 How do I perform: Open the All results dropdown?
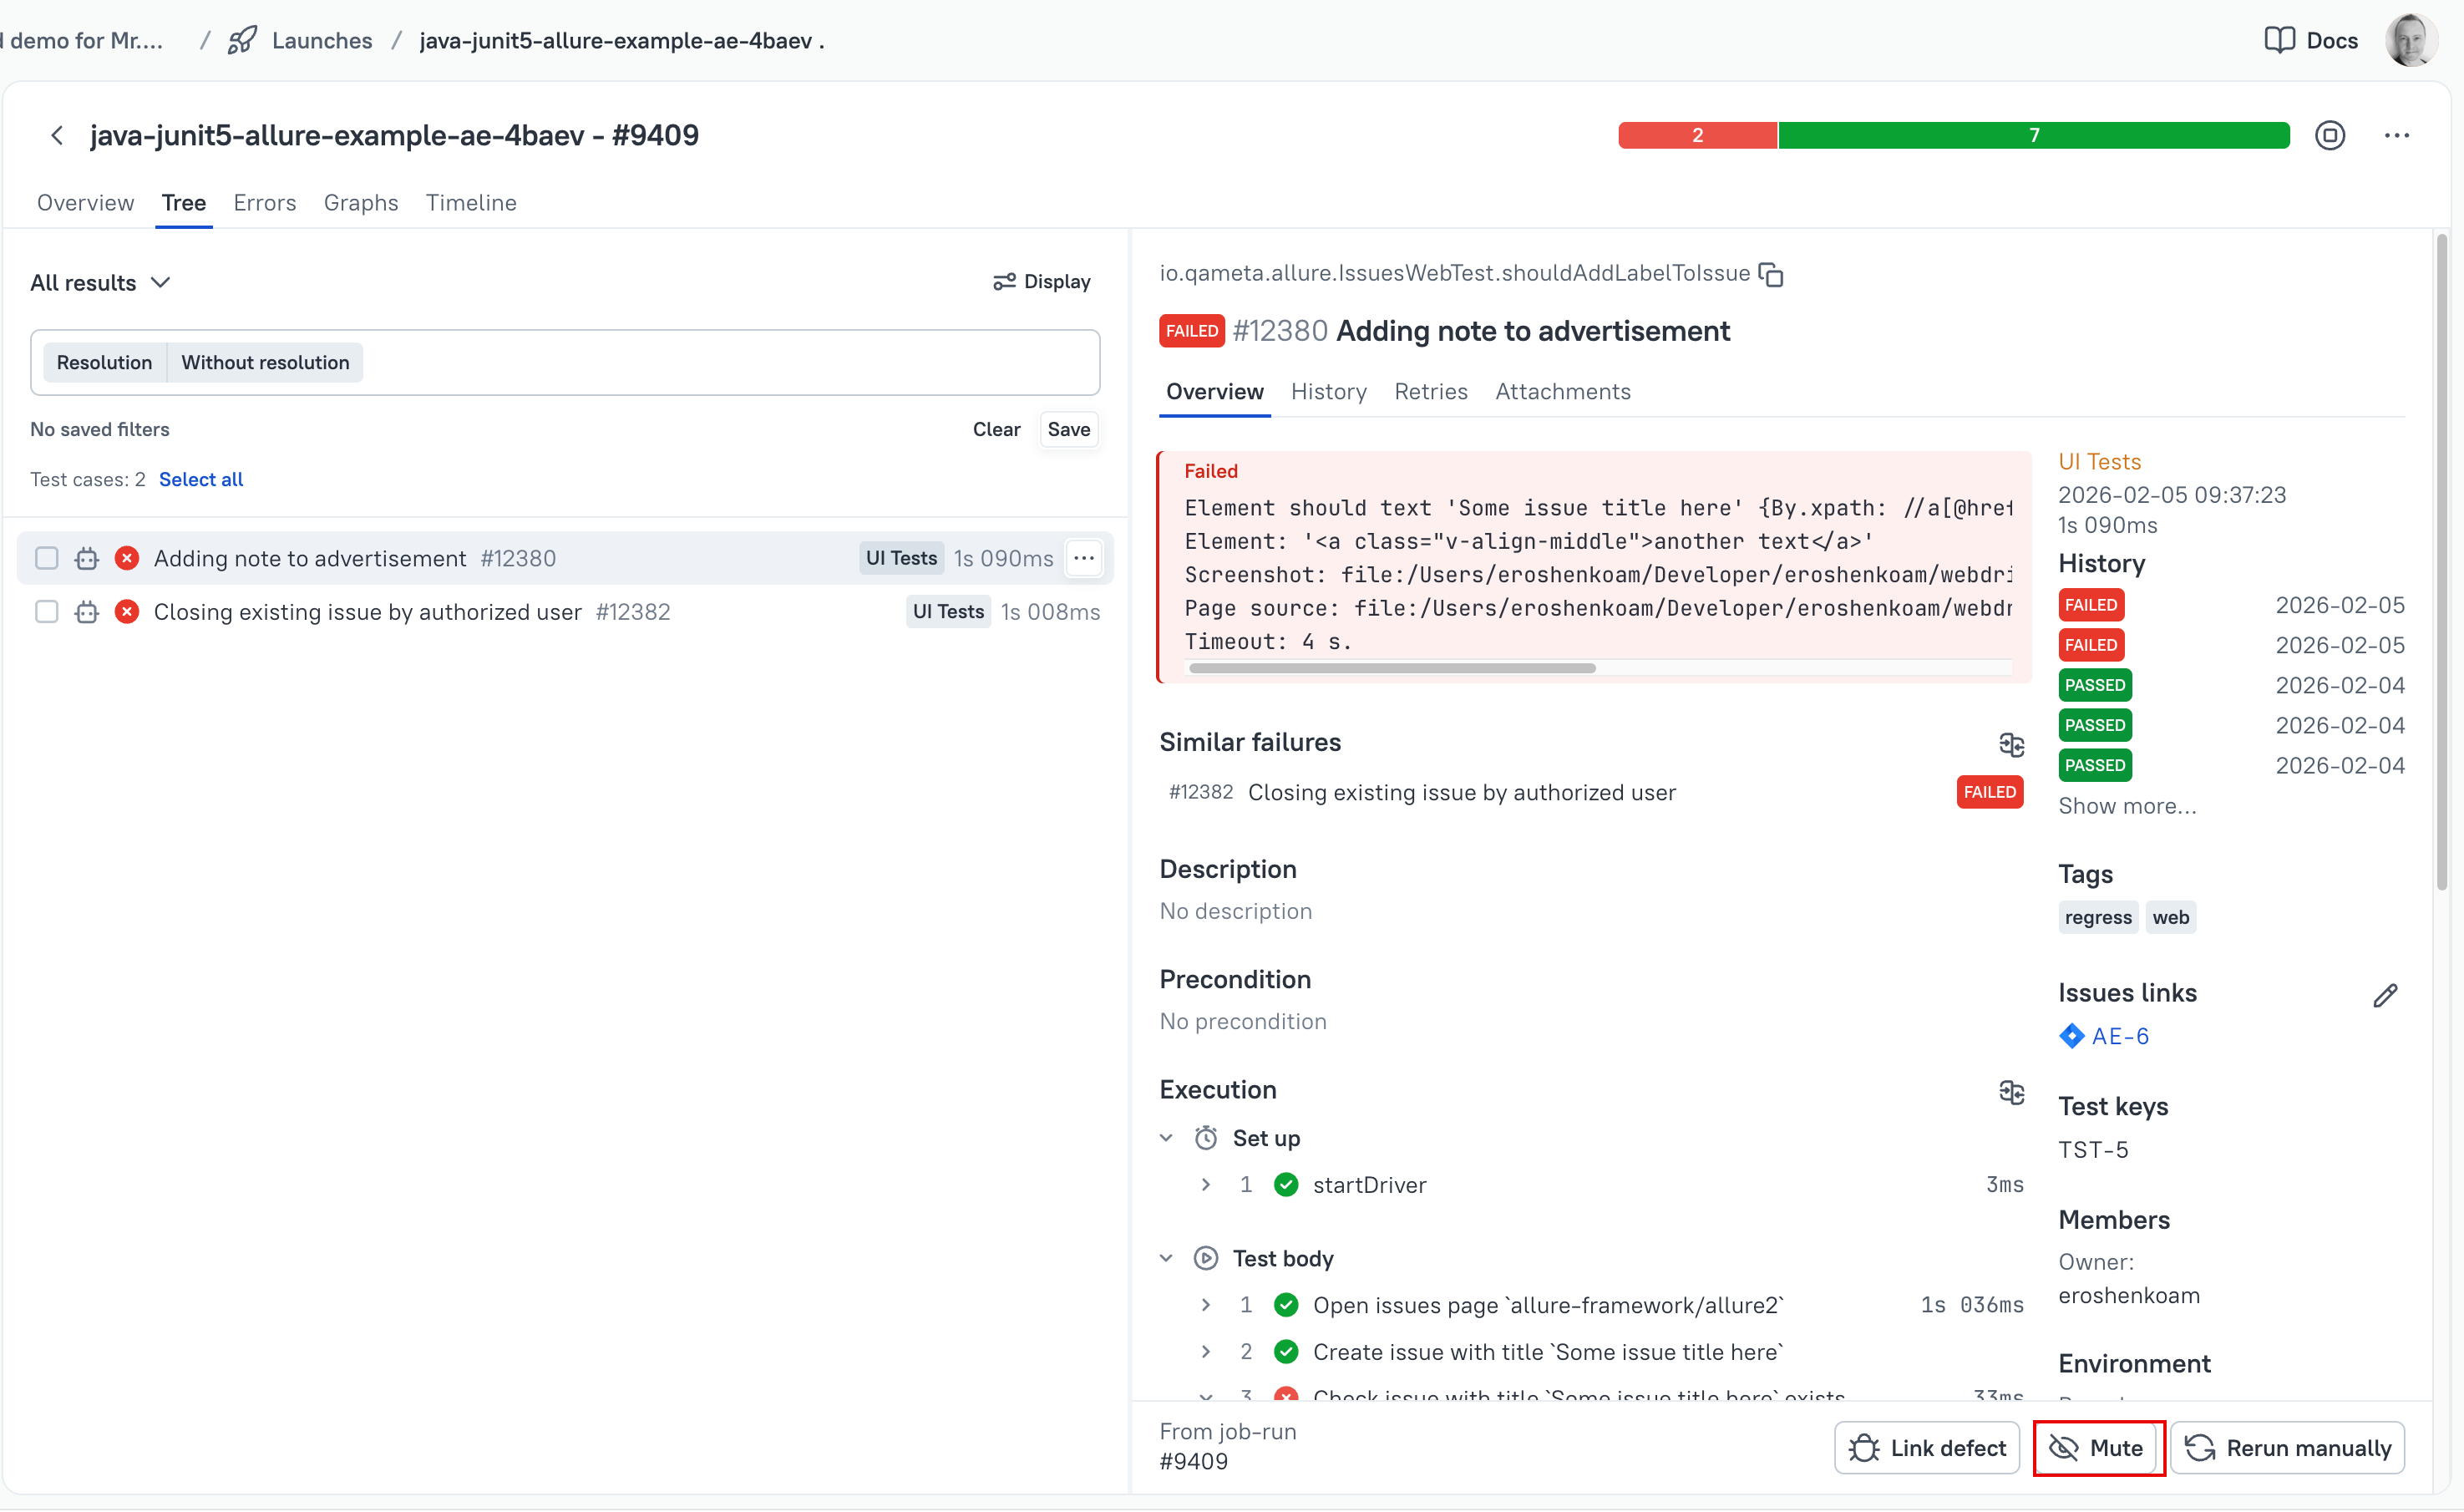click(100, 283)
